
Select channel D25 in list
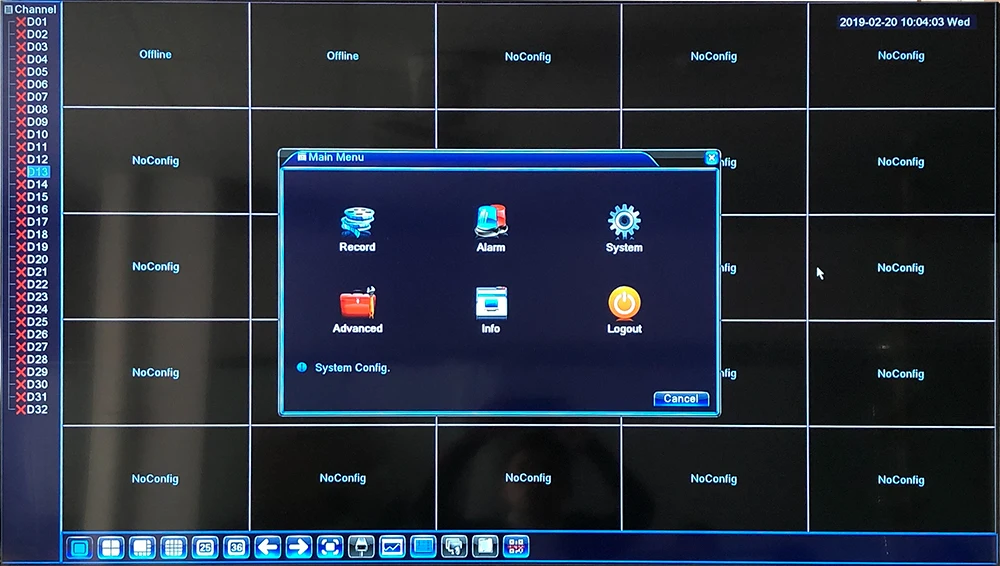pos(37,322)
